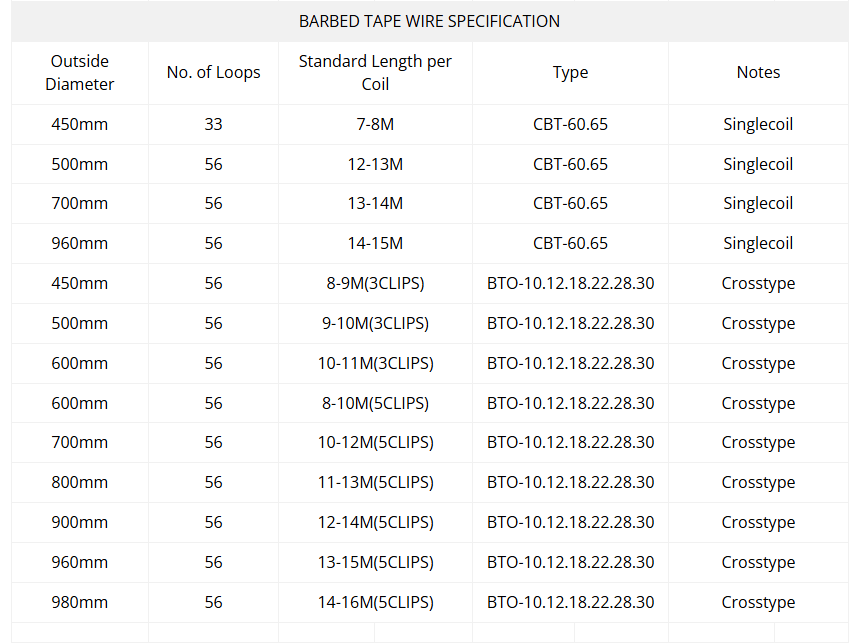Click the Standard Length per Coil header
The height and width of the screenshot is (643, 859).
pos(375,72)
